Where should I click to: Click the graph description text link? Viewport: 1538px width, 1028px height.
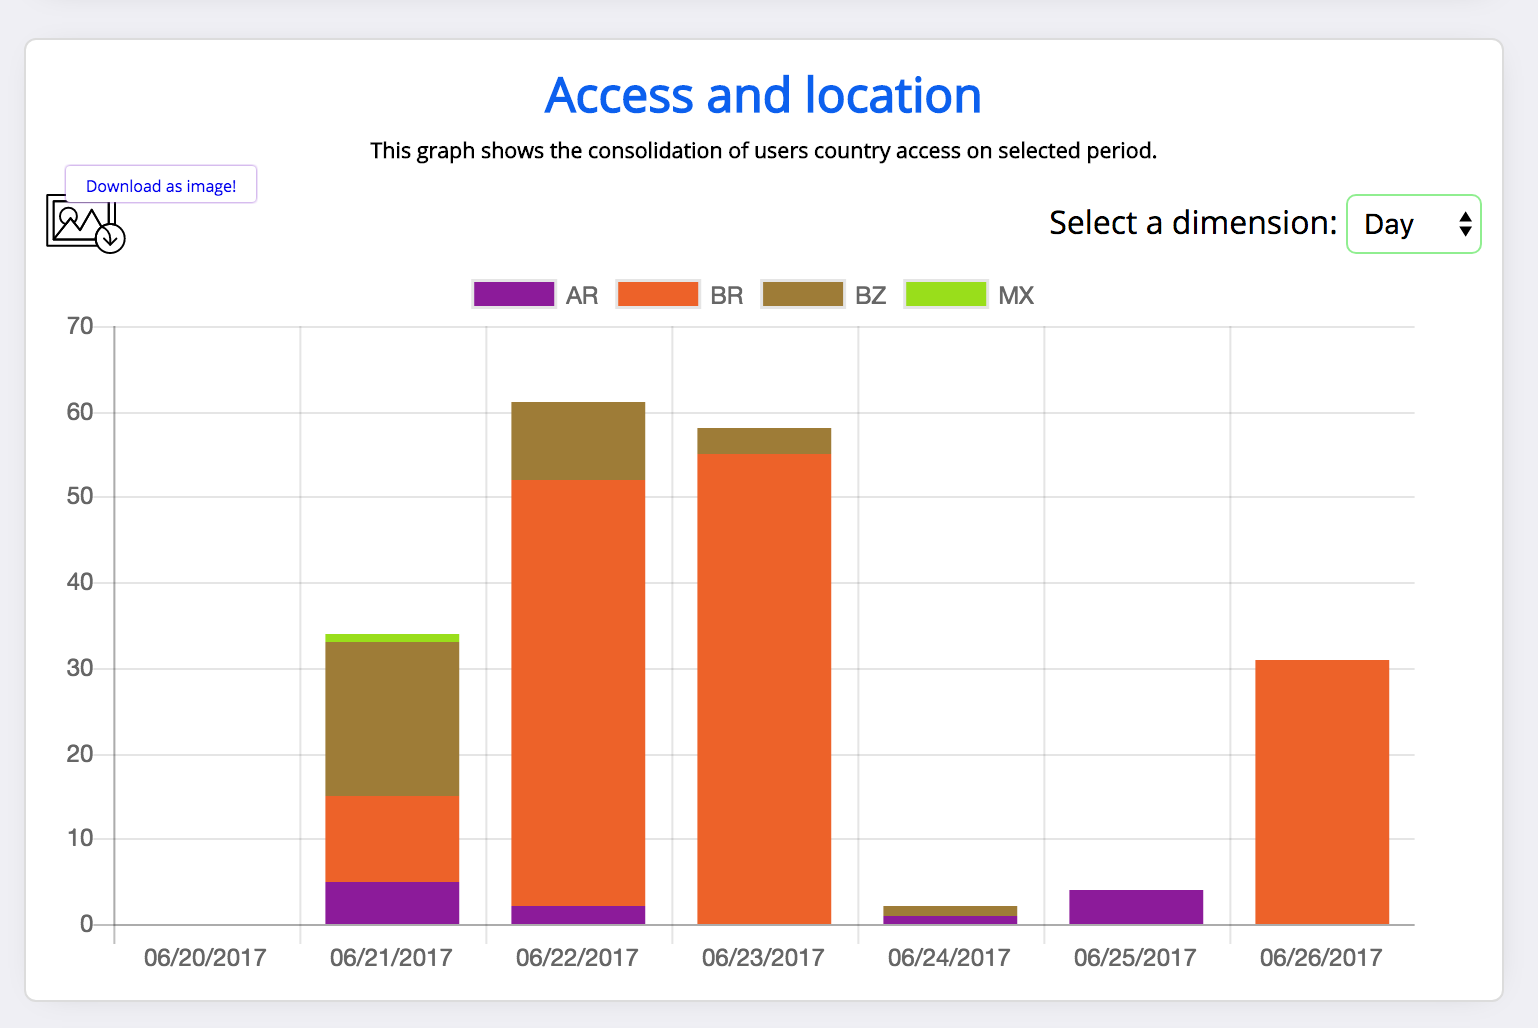pos(762,151)
